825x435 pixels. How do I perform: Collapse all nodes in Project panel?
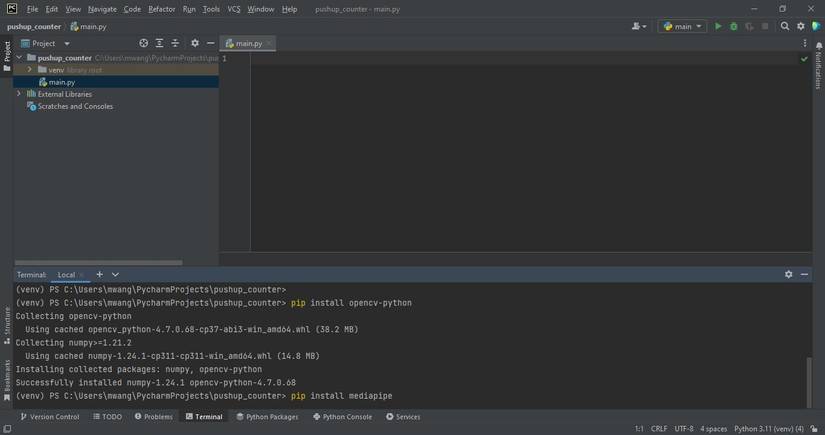point(175,44)
